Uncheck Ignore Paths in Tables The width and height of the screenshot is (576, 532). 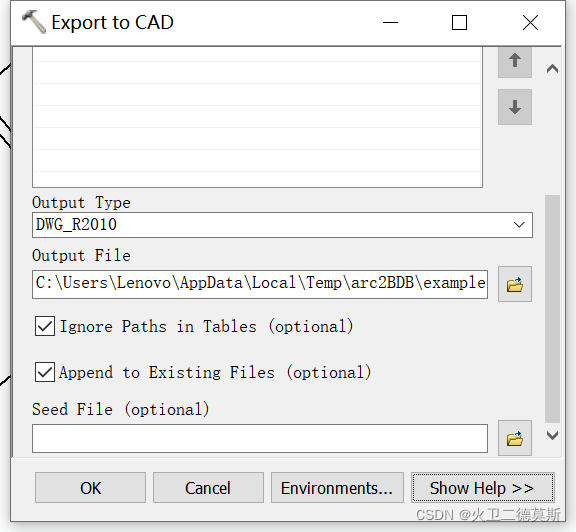(x=45, y=326)
